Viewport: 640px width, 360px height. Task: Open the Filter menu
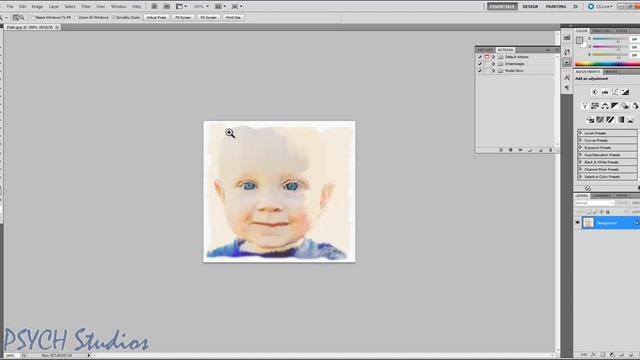(x=86, y=7)
